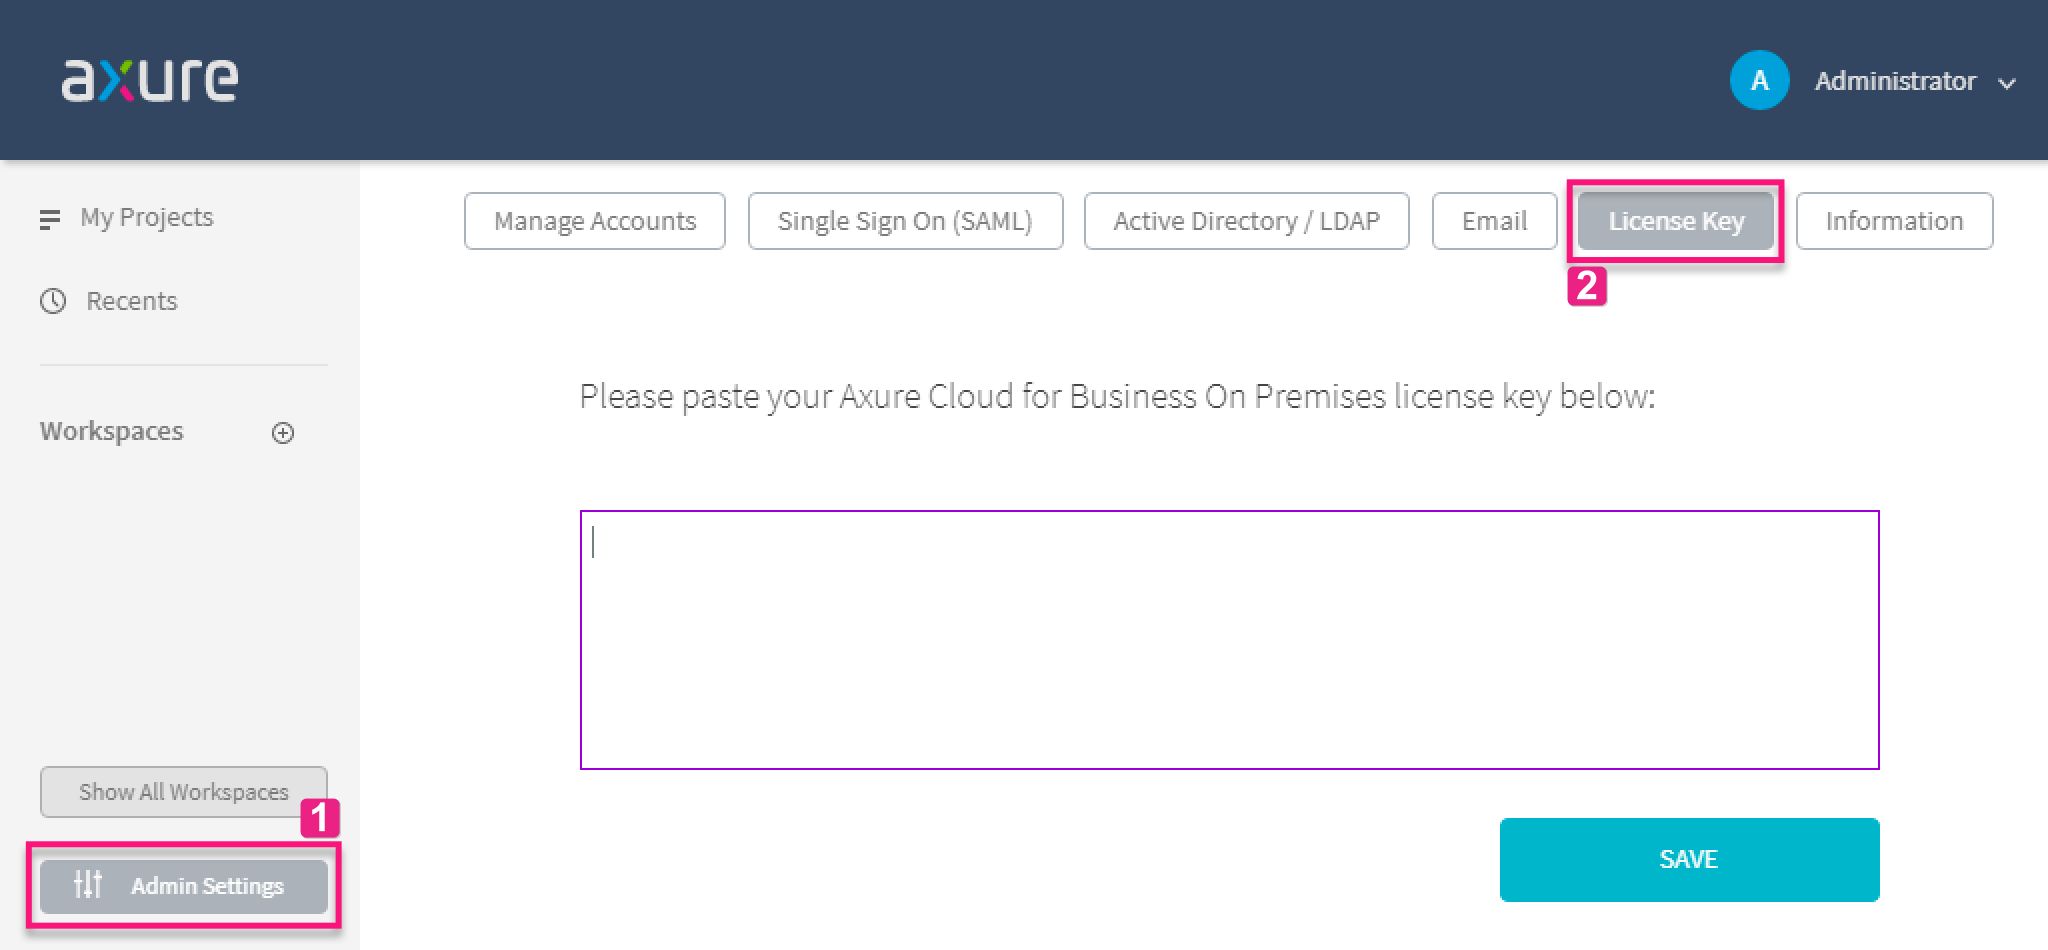
Task: Click the My Projects list icon
Action: tap(49, 219)
